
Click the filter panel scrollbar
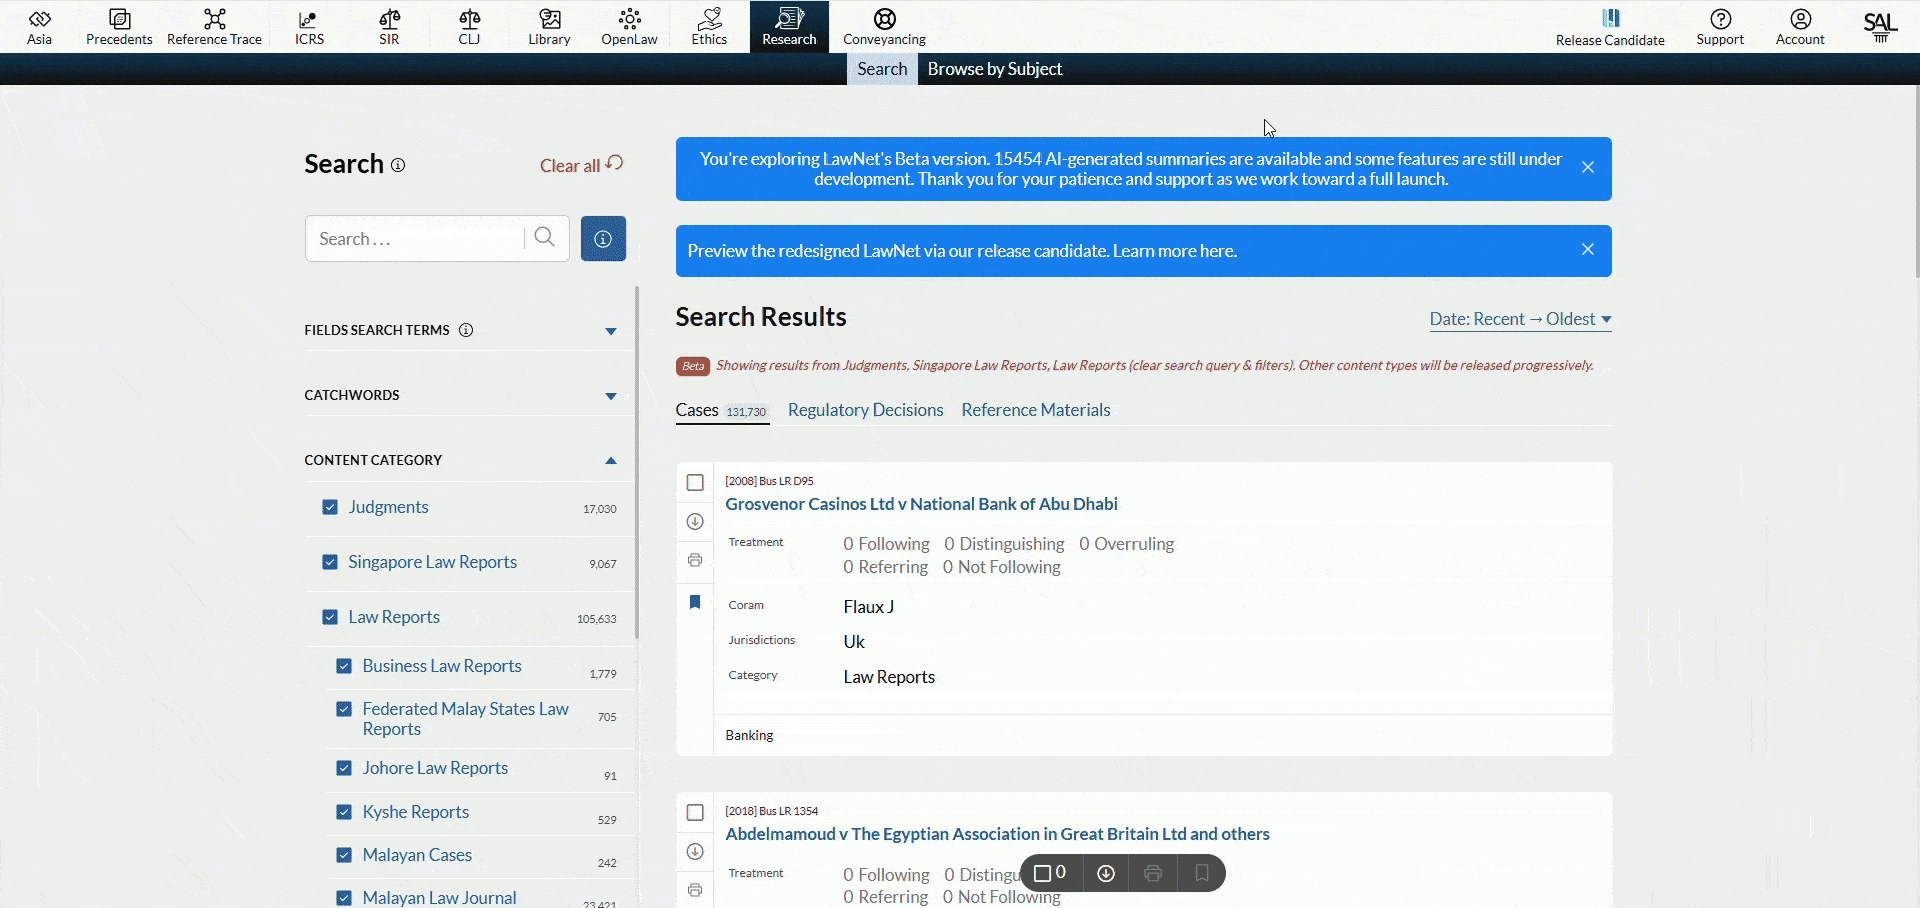coord(637,464)
